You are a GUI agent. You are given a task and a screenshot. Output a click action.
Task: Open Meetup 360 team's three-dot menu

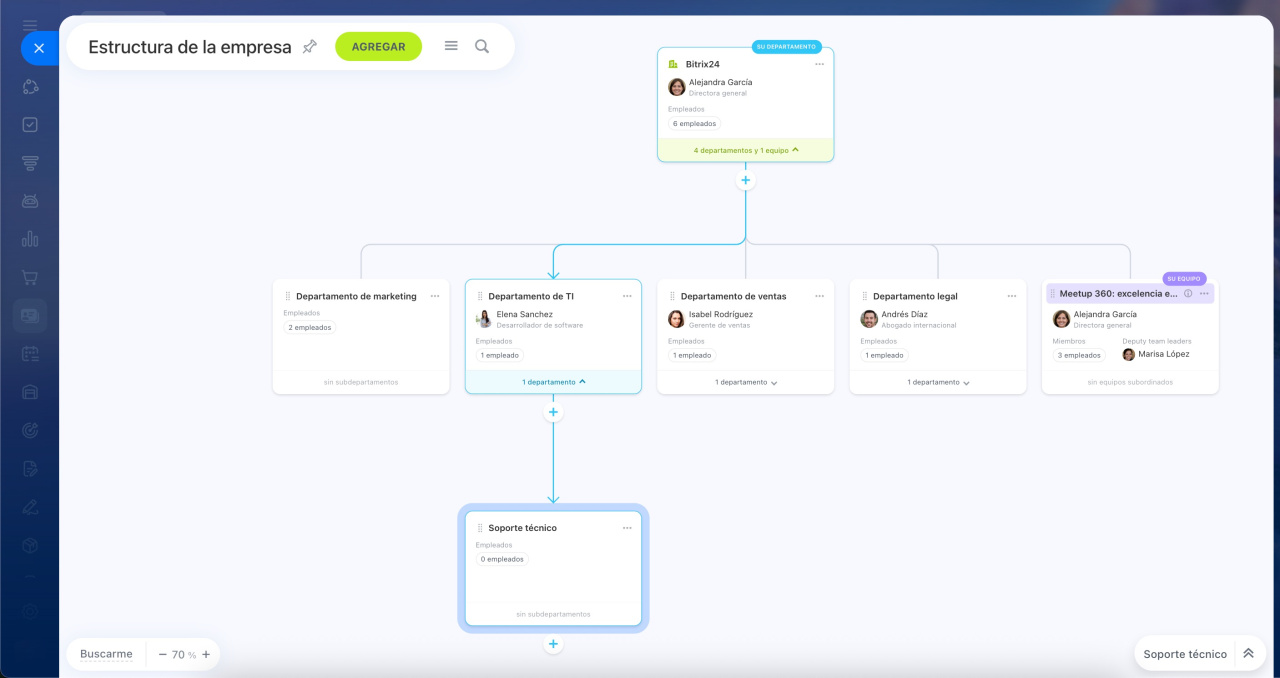click(x=1204, y=294)
